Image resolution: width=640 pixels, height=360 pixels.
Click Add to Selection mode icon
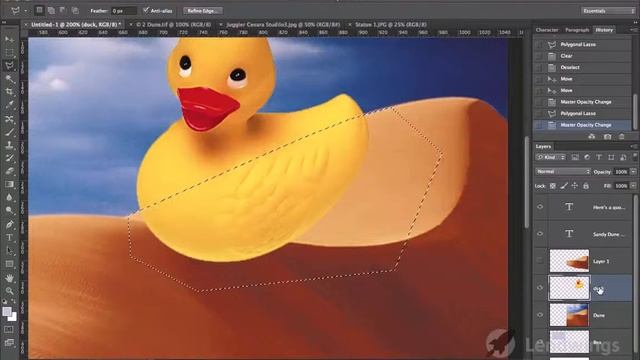coord(51,11)
